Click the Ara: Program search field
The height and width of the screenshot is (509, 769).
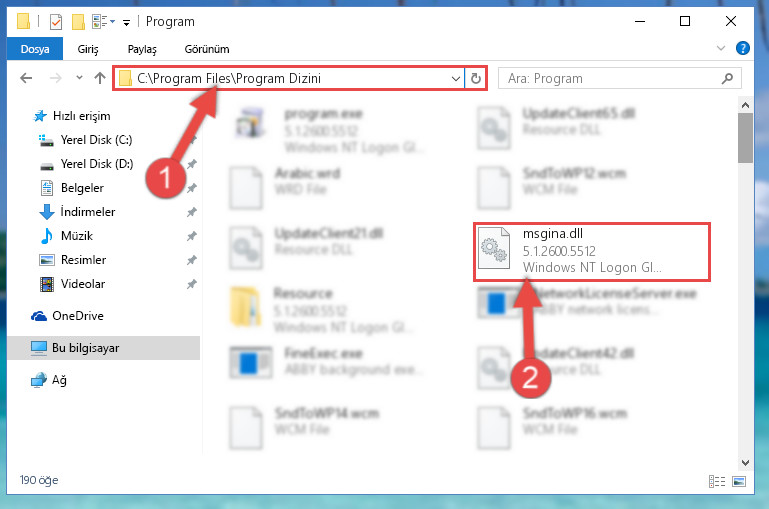(612, 78)
